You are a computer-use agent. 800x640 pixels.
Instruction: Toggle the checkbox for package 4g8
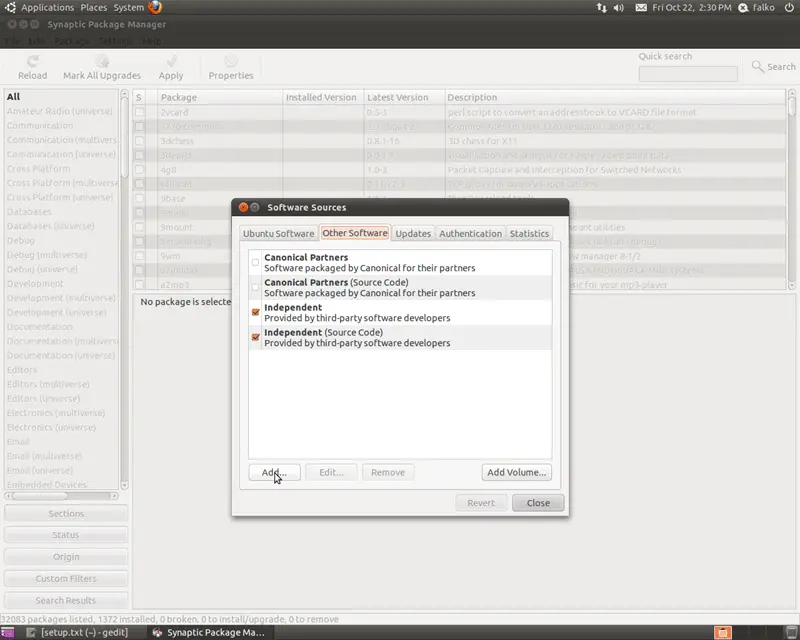click(139, 169)
